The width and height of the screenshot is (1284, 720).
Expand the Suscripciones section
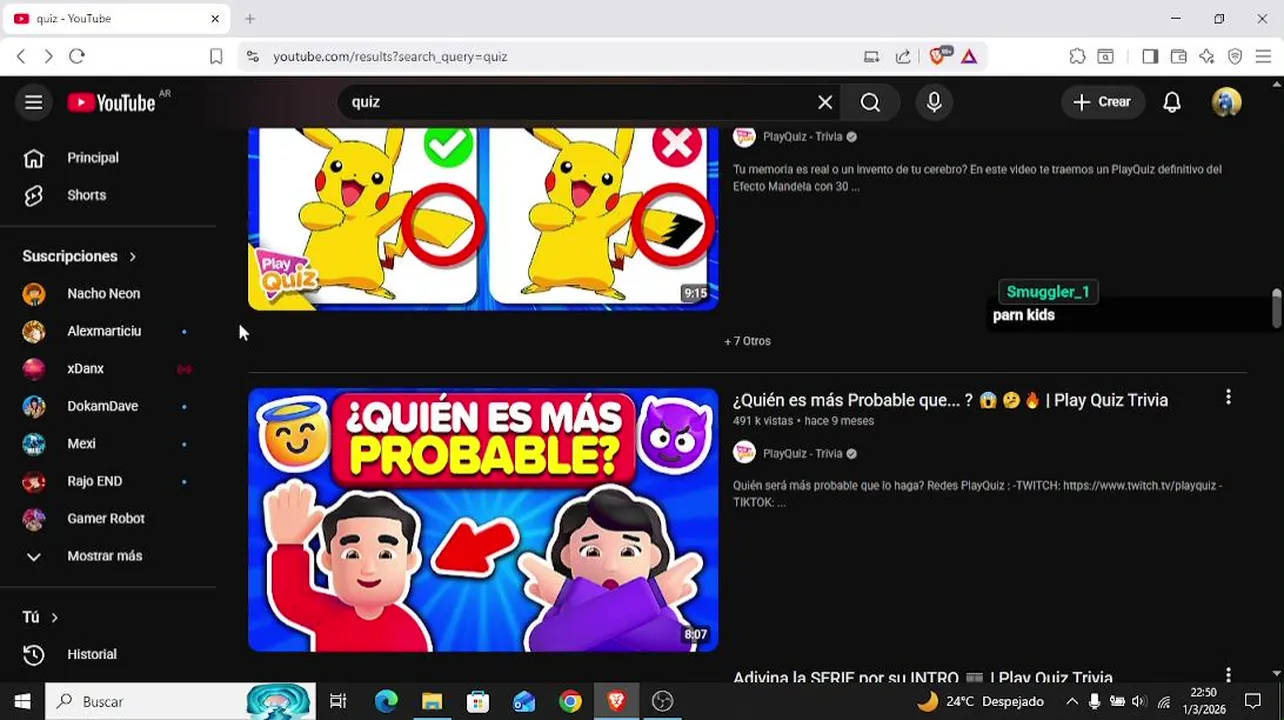[x=80, y=256]
